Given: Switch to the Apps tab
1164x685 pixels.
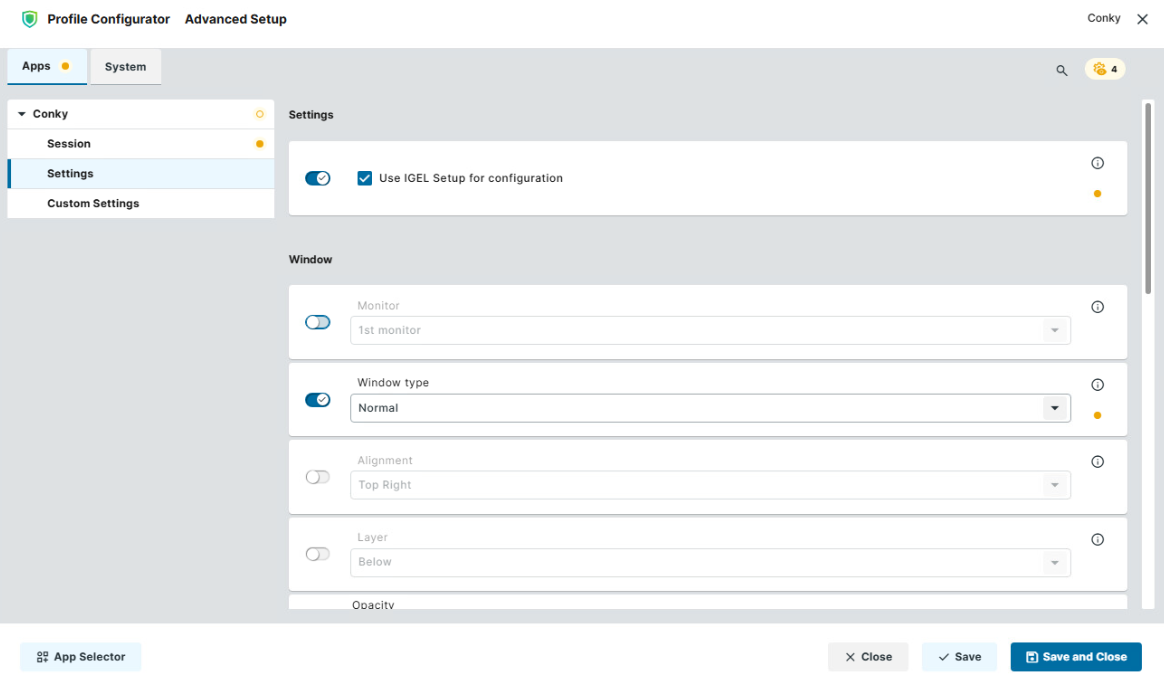Looking at the screenshot, I should [x=47, y=67].
